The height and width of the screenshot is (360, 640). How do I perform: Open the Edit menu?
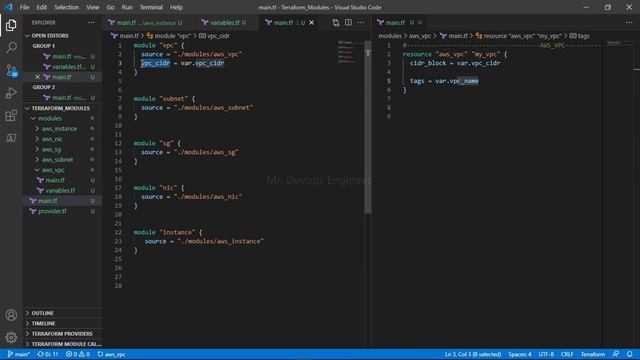pos(42,7)
